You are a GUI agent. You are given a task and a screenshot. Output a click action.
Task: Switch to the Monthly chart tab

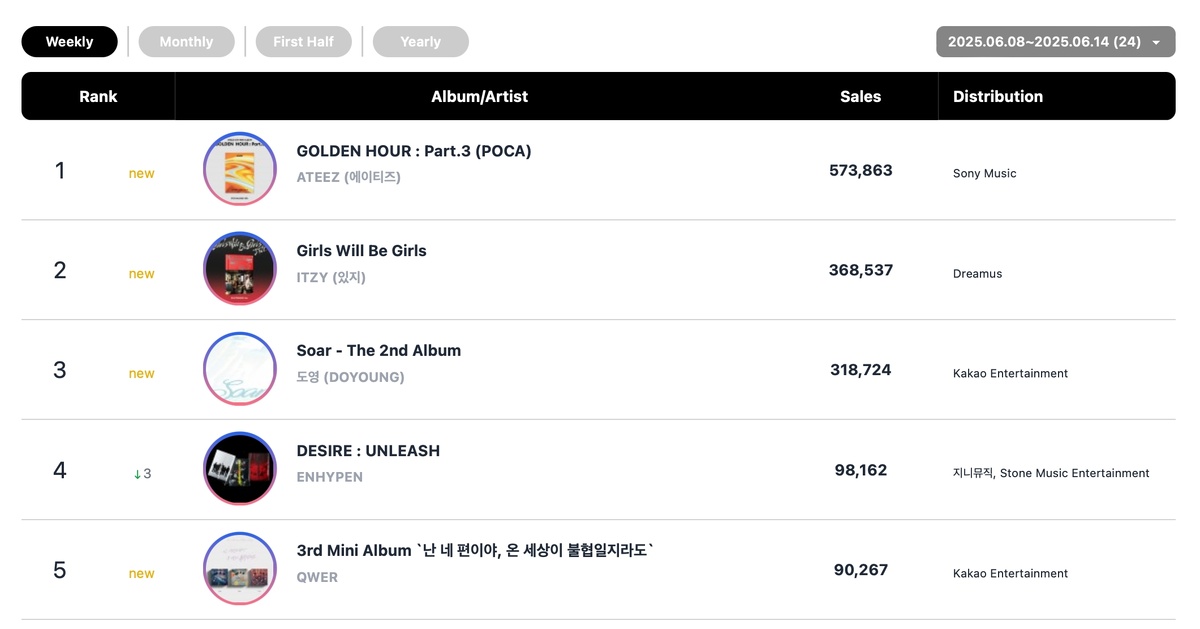coord(186,42)
